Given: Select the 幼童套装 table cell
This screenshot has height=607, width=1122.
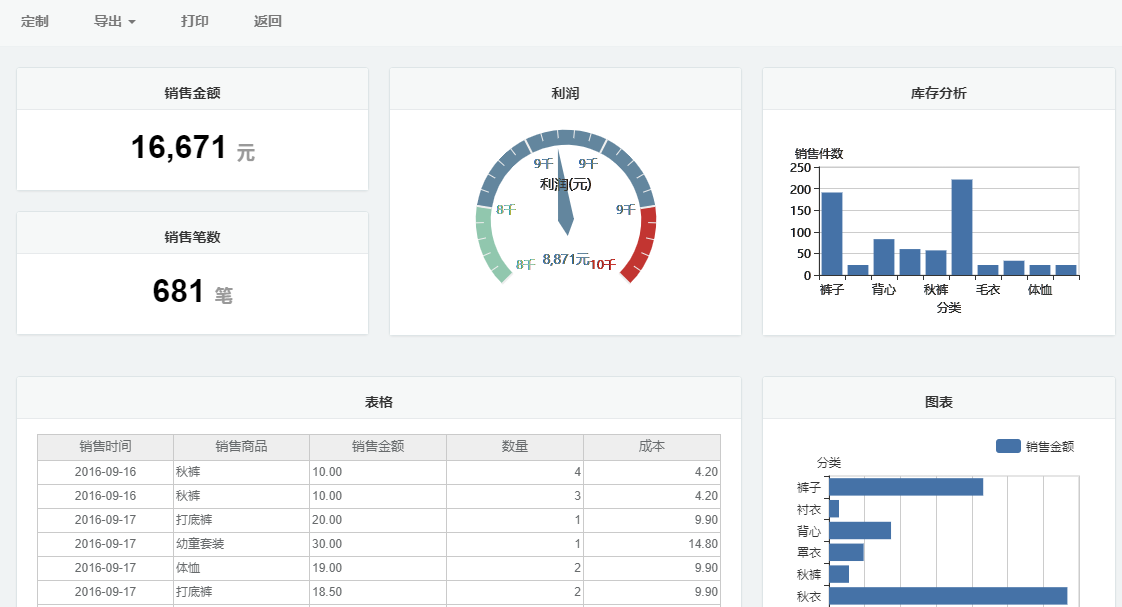Looking at the screenshot, I should coord(200,544).
